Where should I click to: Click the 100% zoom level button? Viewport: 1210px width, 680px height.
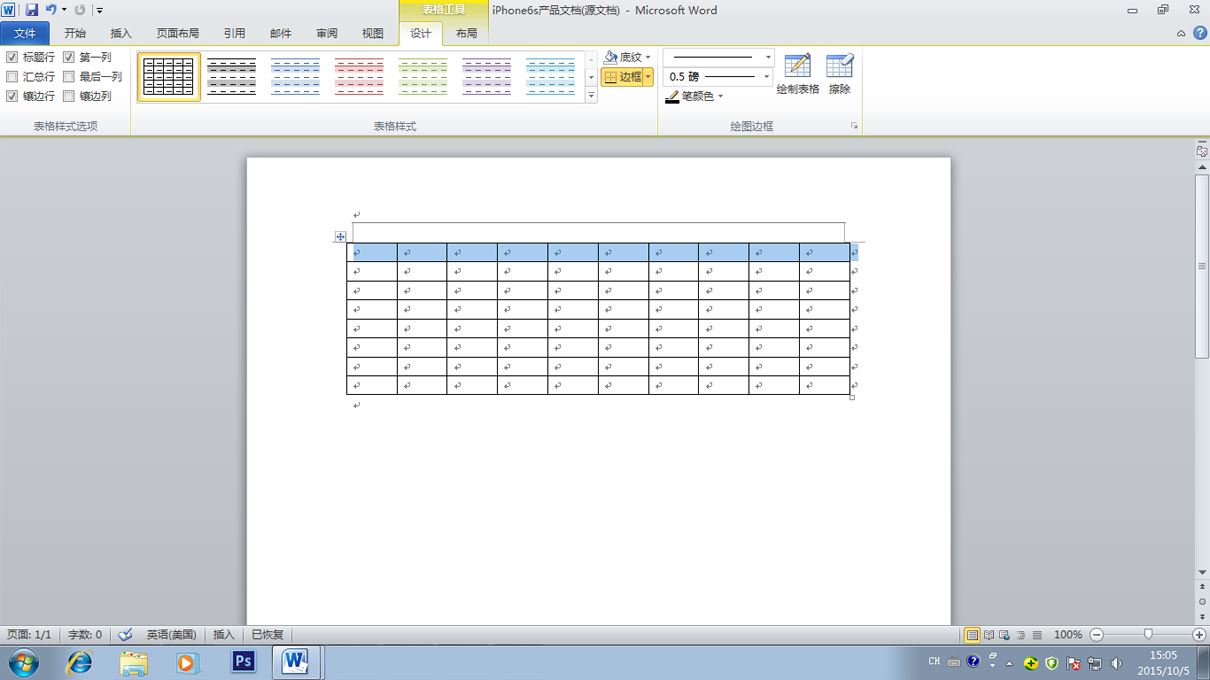tap(1068, 635)
